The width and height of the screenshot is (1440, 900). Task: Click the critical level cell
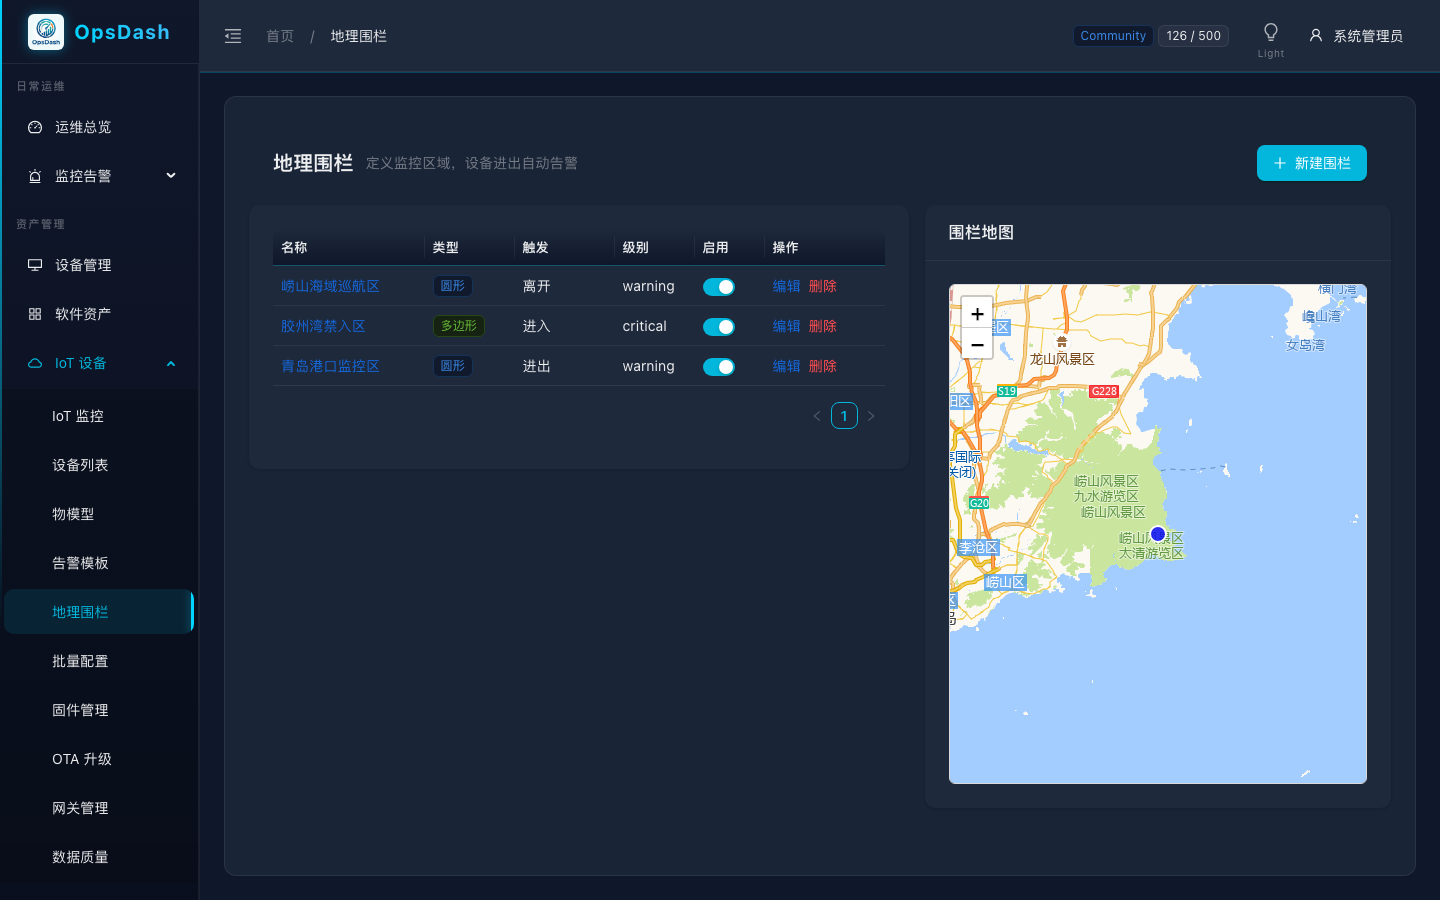[x=645, y=326]
